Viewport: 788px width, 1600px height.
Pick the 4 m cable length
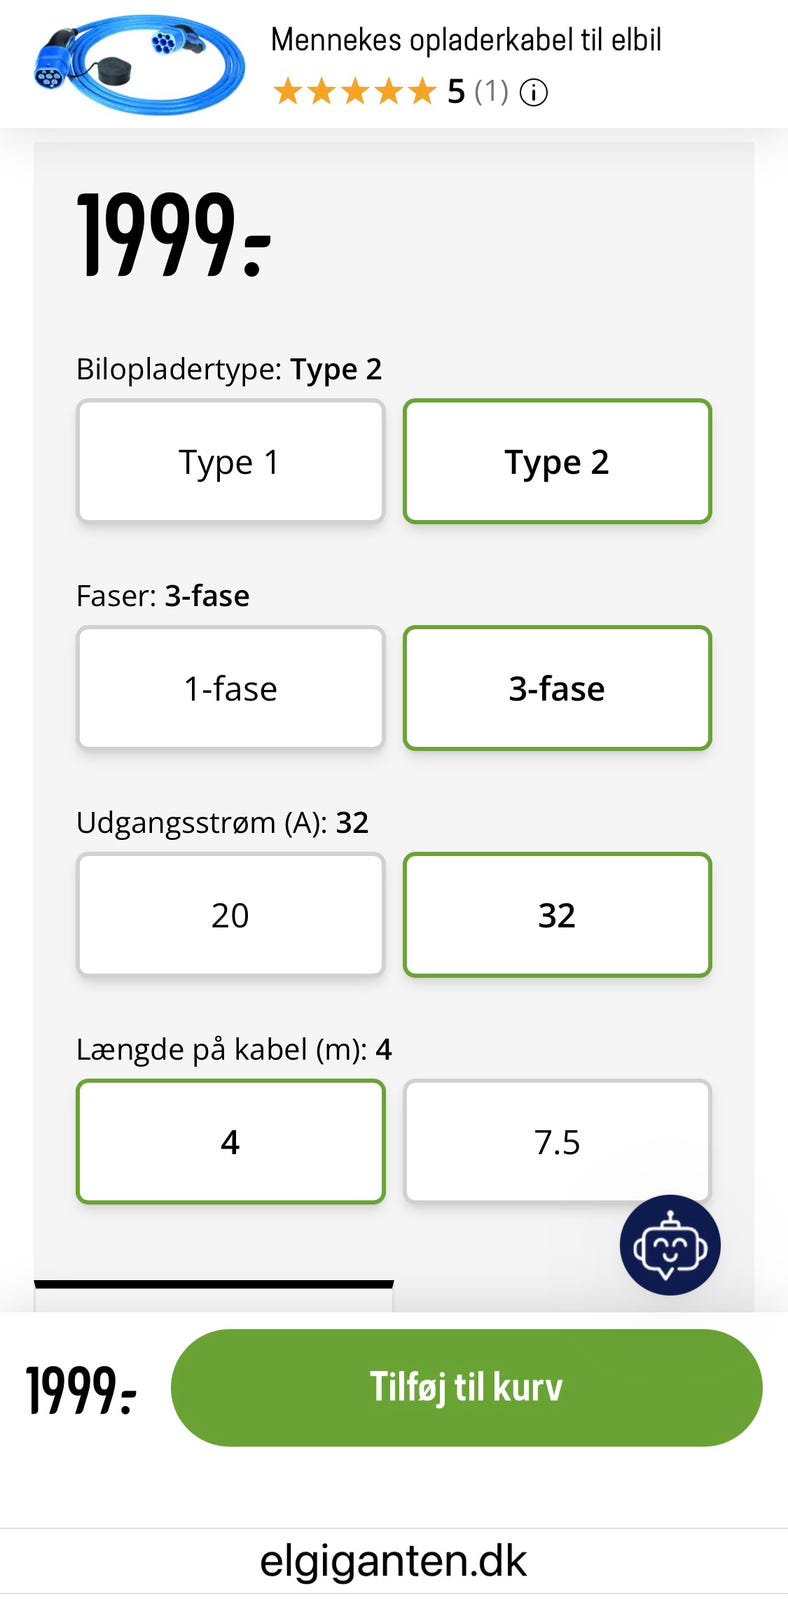pos(231,1142)
